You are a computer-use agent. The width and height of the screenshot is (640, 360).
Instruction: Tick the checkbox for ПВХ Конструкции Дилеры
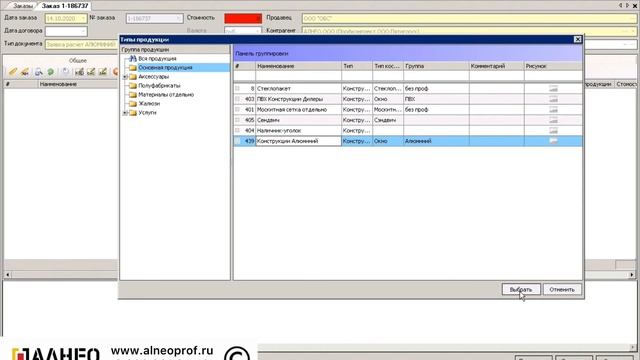pyautogui.click(x=238, y=99)
